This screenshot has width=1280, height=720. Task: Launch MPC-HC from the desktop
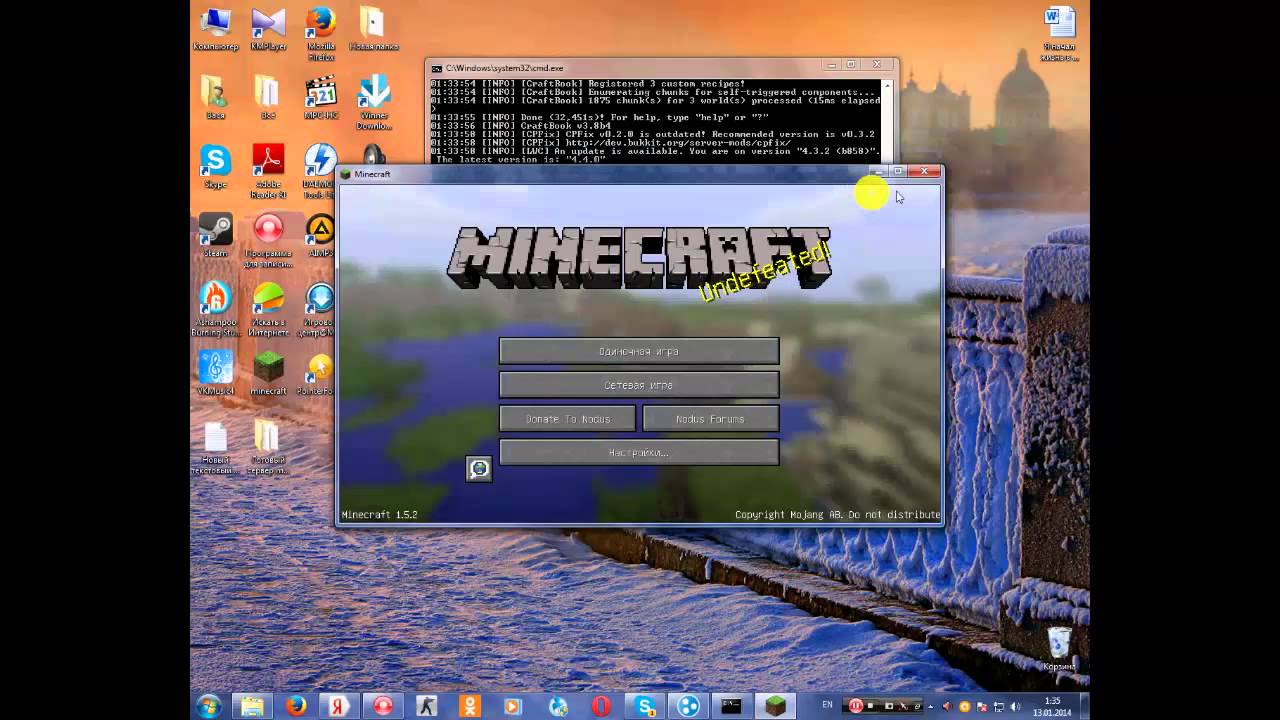321,97
